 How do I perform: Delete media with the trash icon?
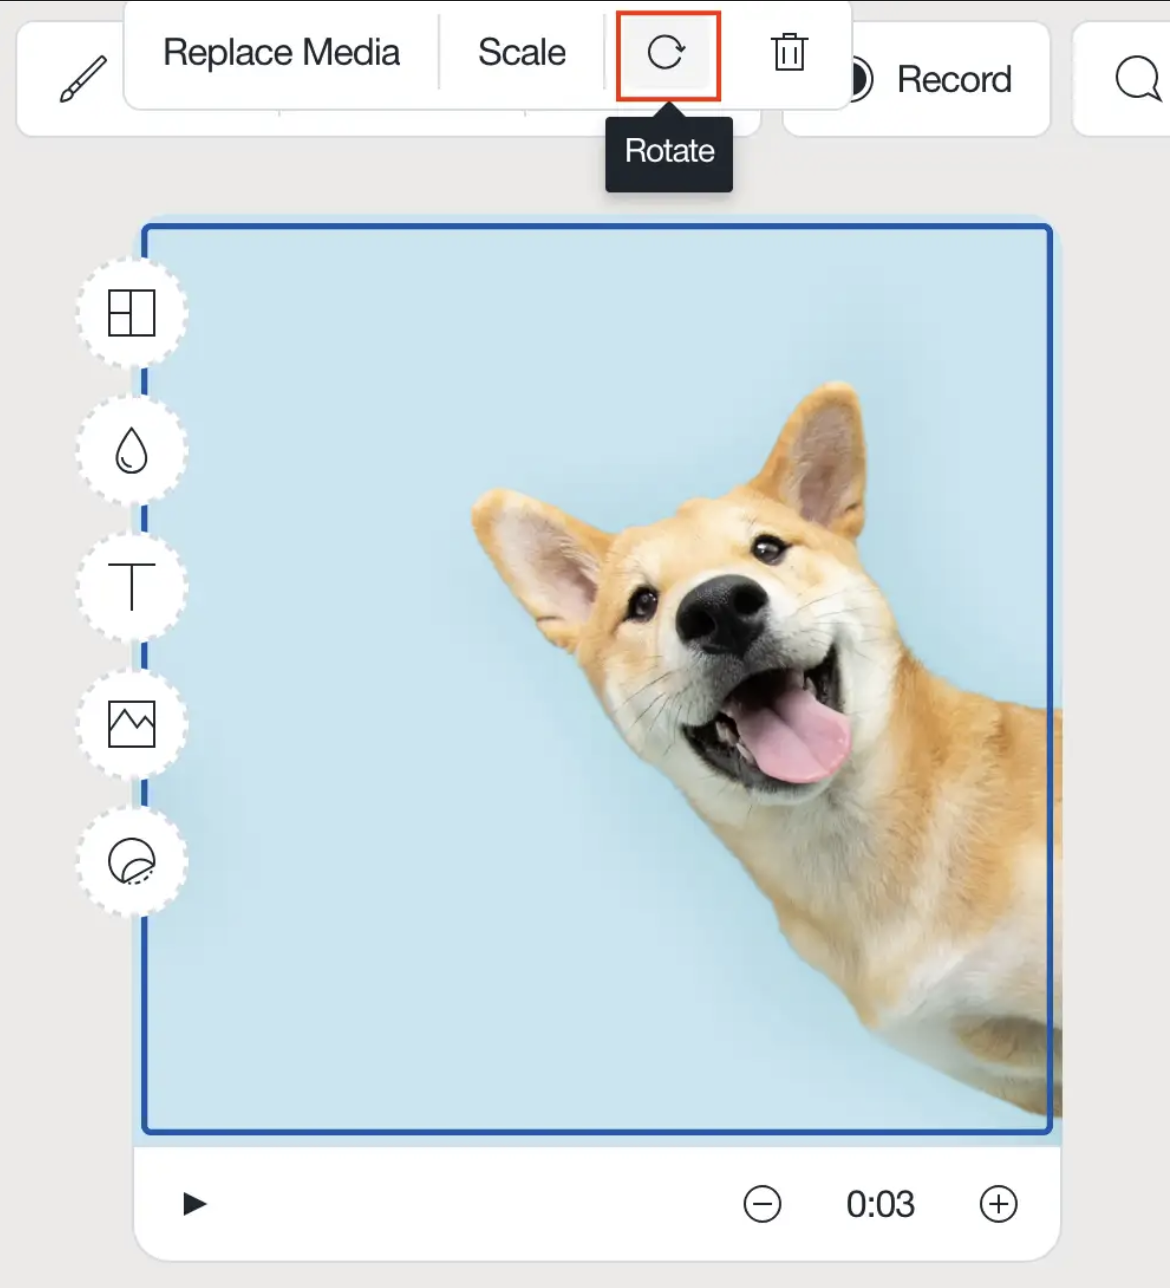(x=789, y=52)
